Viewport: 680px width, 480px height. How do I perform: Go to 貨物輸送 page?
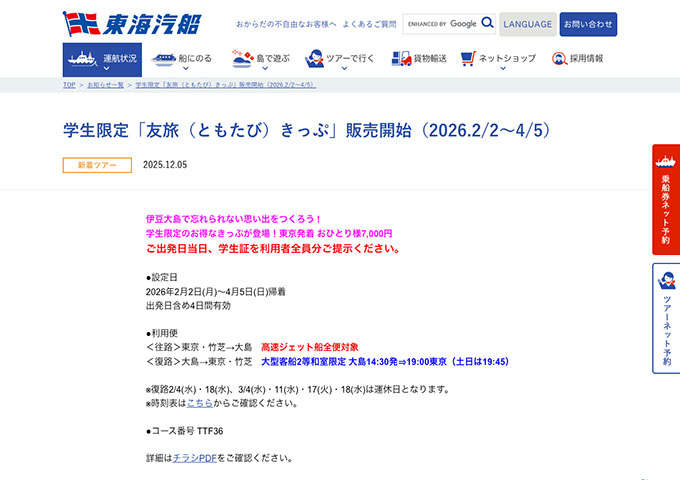point(419,59)
